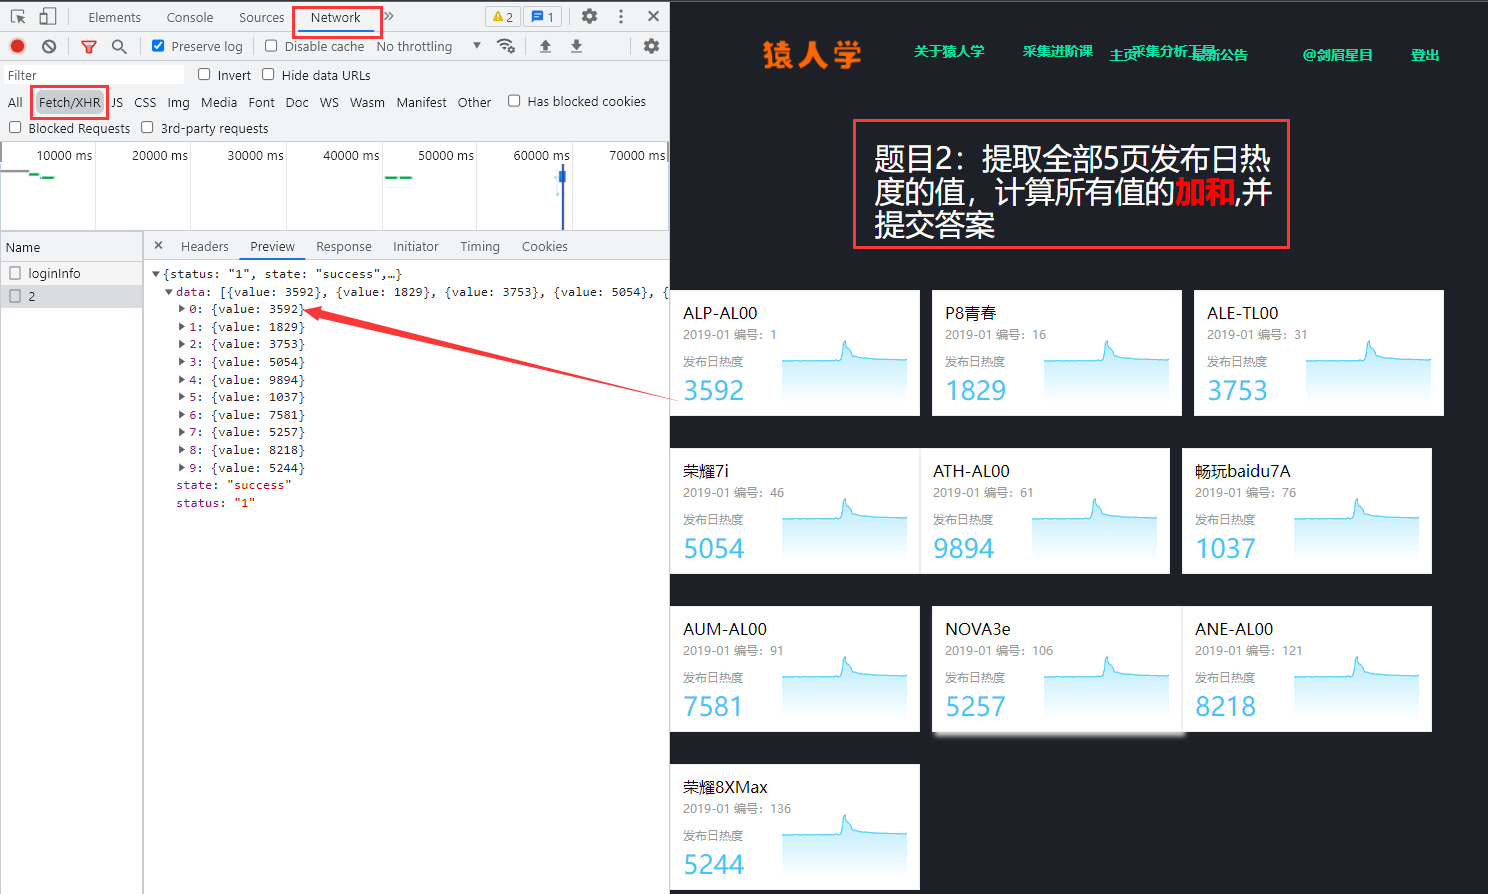Uncheck the Preserve log checkbox
1488x894 pixels.
pos(158,46)
